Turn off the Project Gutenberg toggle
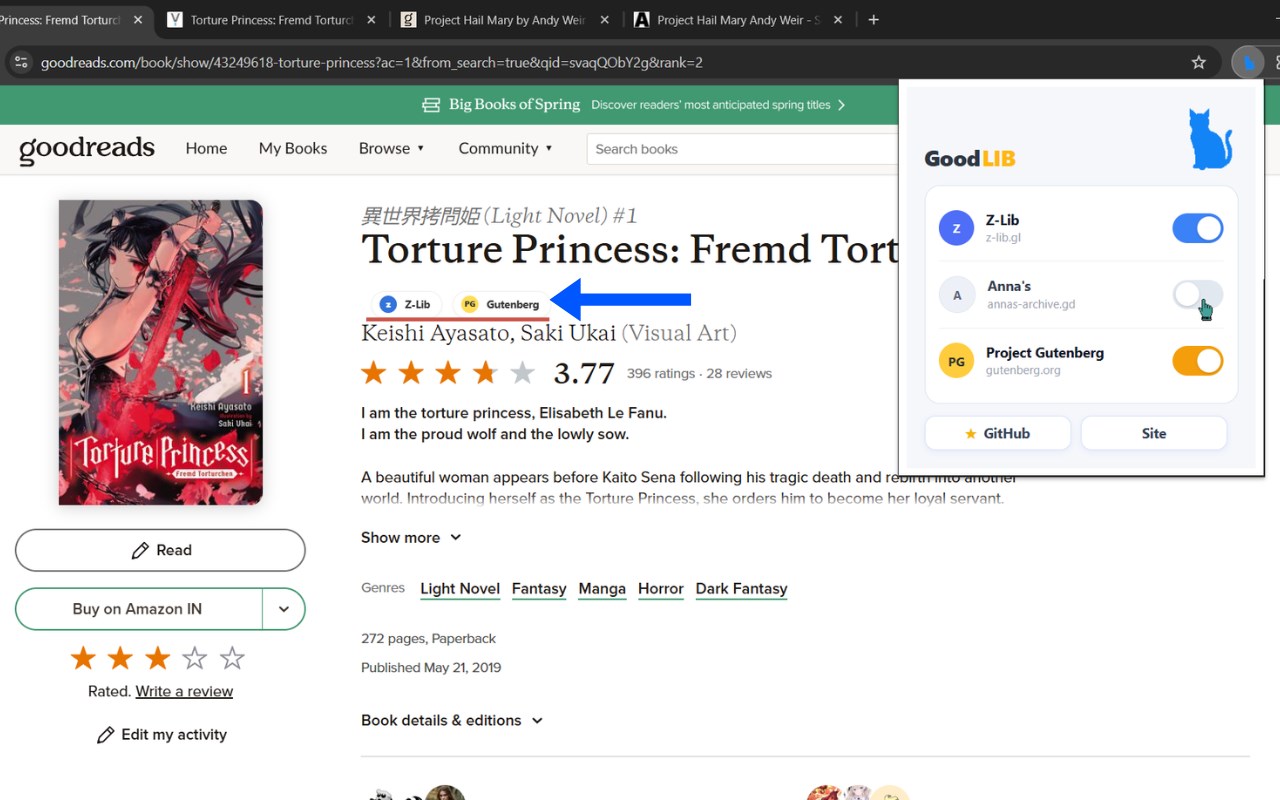 click(1197, 361)
